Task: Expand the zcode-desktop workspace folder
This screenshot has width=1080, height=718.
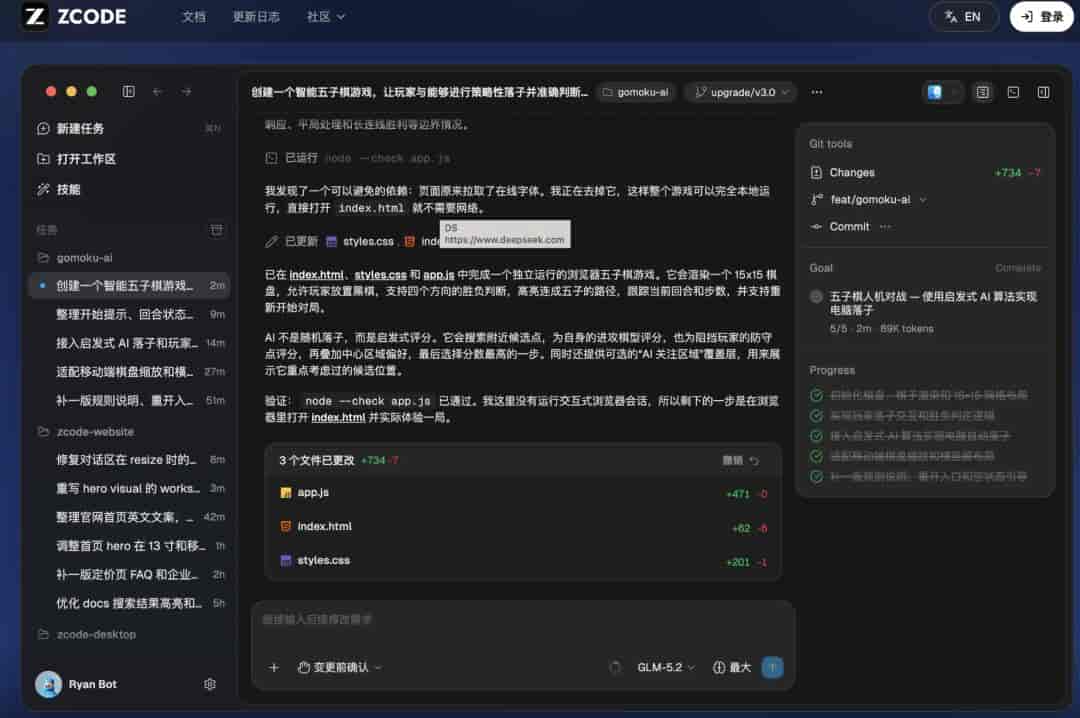Action: [x=87, y=635]
